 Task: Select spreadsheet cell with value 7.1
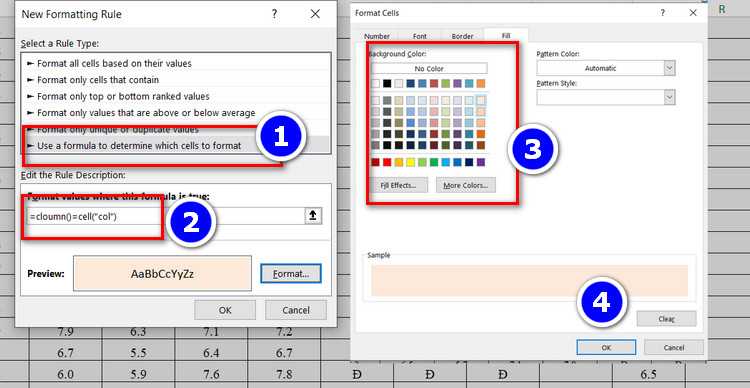coord(211,333)
